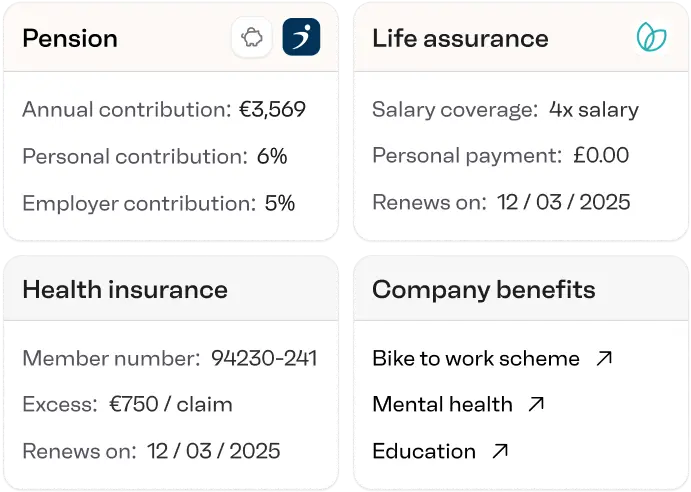Click arrow icon next to Education
This screenshot has width=691, height=492.
pyautogui.click(x=500, y=451)
